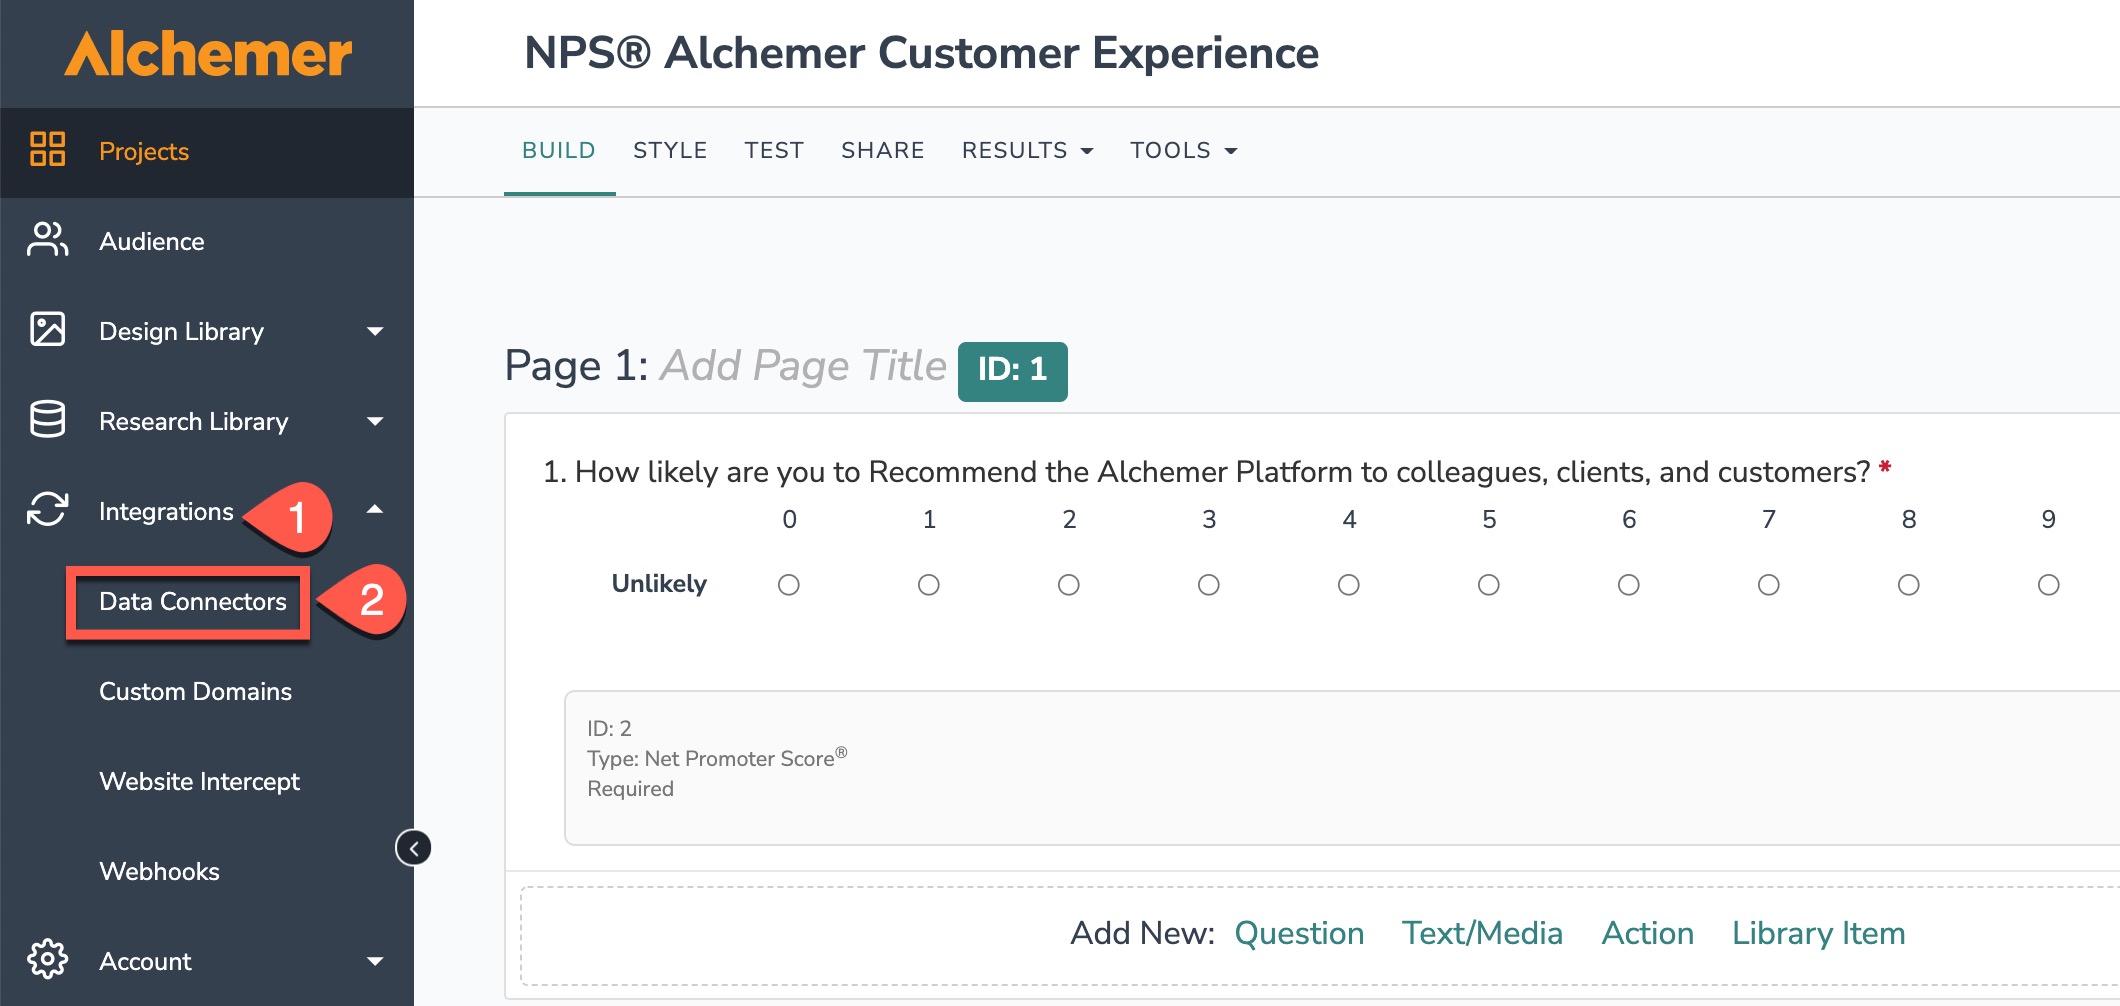2120x1006 pixels.
Task: Click the Alchemer logo
Action: point(208,54)
